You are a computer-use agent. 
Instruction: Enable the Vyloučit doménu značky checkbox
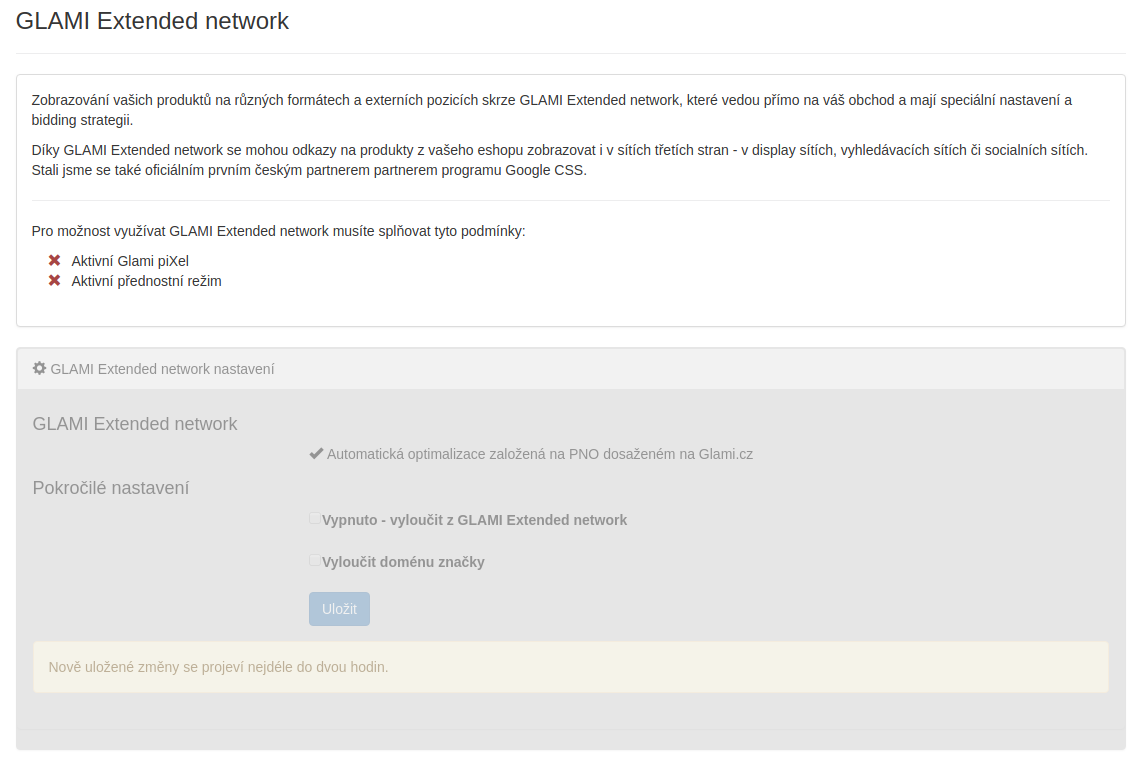tap(314, 560)
